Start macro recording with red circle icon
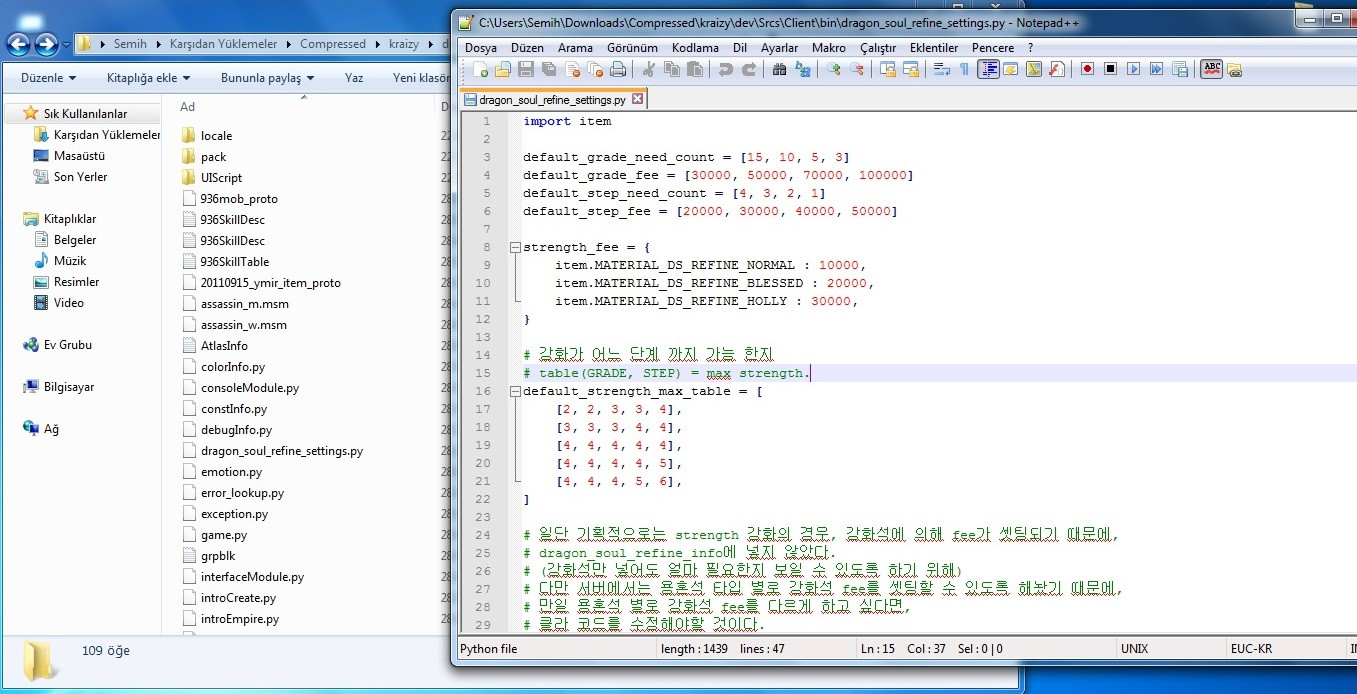 click(1087, 69)
